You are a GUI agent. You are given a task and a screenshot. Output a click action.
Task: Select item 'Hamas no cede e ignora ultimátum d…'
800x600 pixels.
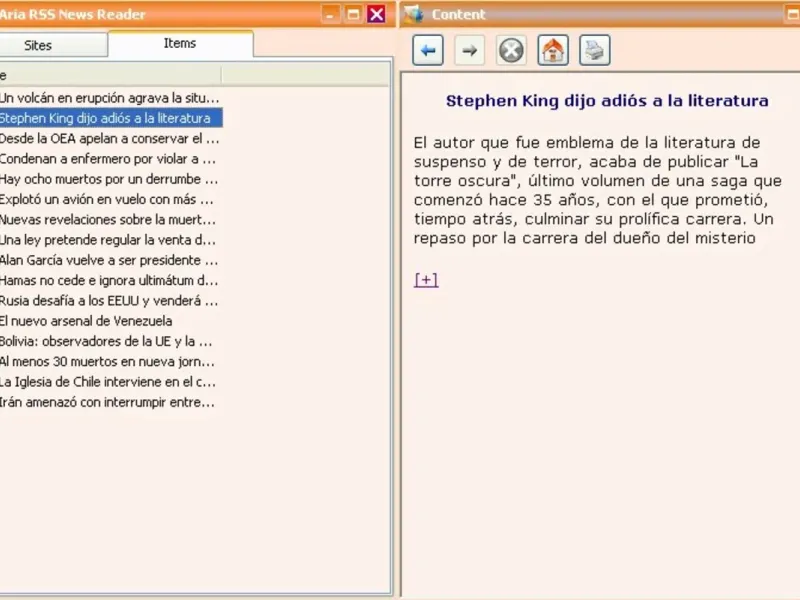pos(111,280)
